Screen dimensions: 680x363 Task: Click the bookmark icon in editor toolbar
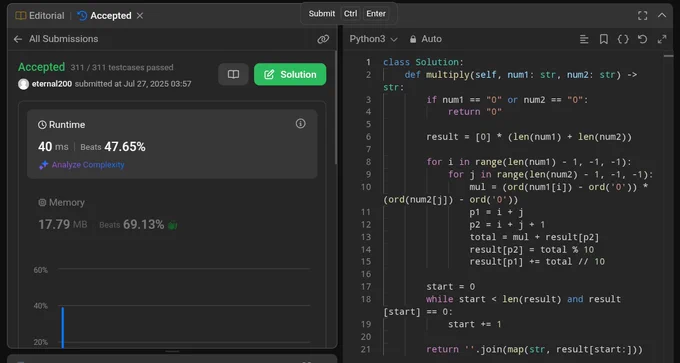(604, 39)
